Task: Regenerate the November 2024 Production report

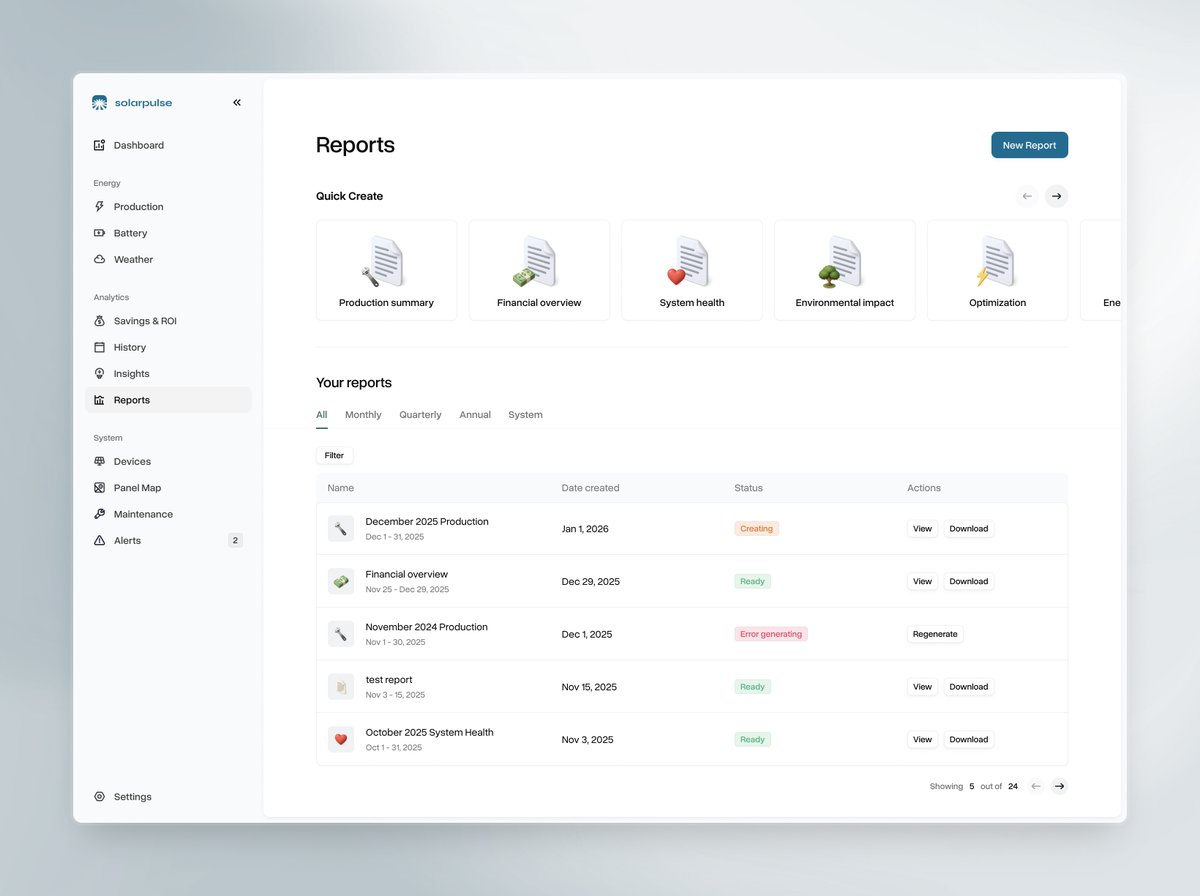Action: [x=935, y=634]
